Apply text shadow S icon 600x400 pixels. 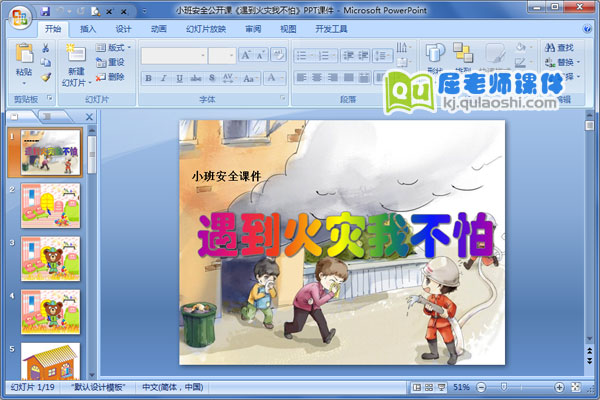pyautogui.click(x=212, y=78)
